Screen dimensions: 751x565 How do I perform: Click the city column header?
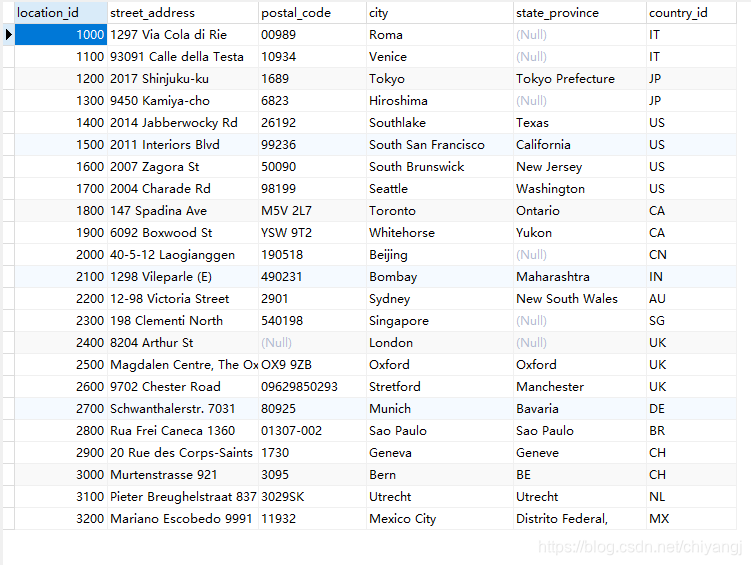click(440, 13)
